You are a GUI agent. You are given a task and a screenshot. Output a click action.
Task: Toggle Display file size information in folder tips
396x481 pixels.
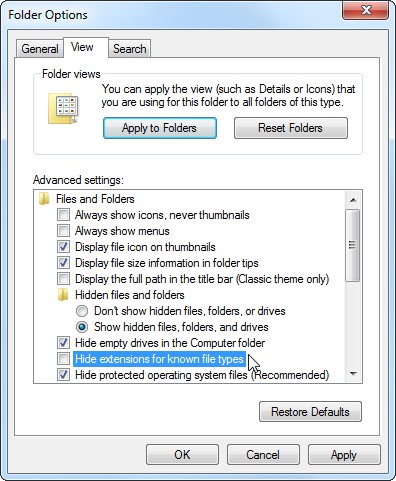[x=63, y=263]
